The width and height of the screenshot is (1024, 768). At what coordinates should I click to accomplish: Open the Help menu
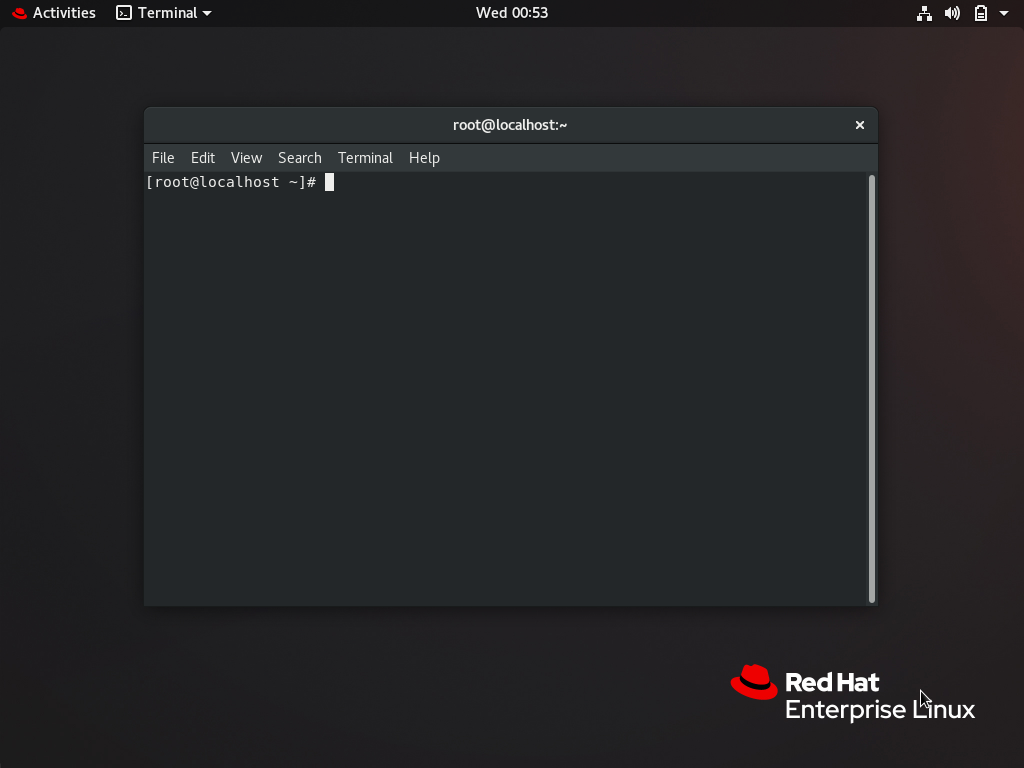click(x=424, y=158)
